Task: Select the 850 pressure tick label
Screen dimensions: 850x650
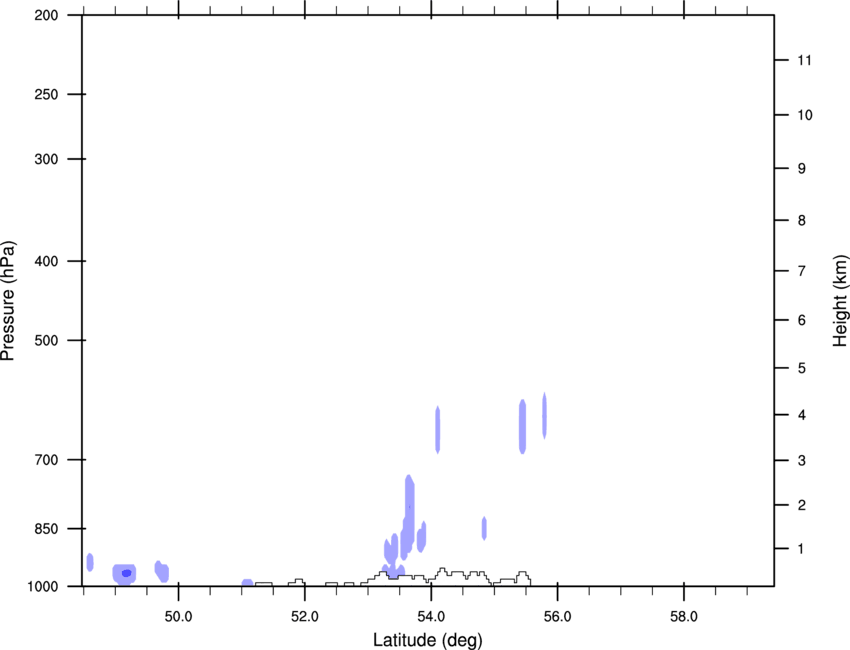Action: coord(46,529)
